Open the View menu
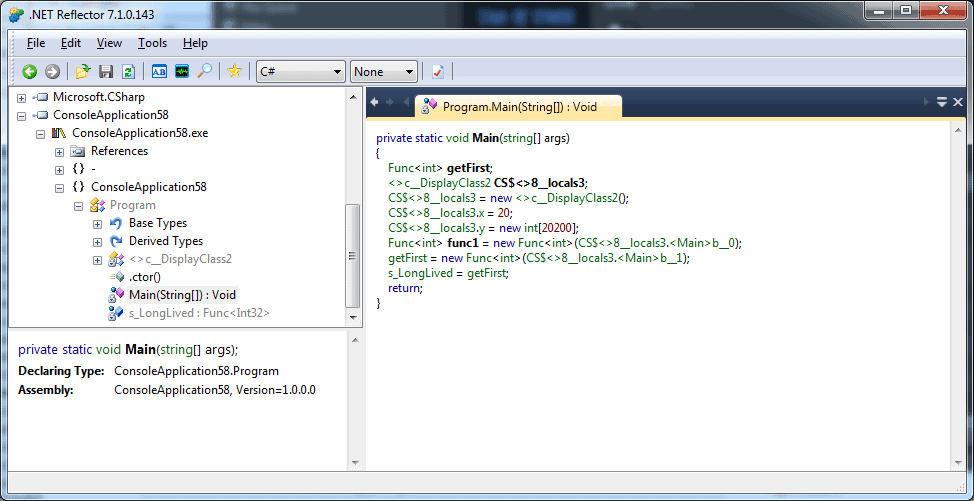Image resolution: width=974 pixels, height=501 pixels. point(109,43)
